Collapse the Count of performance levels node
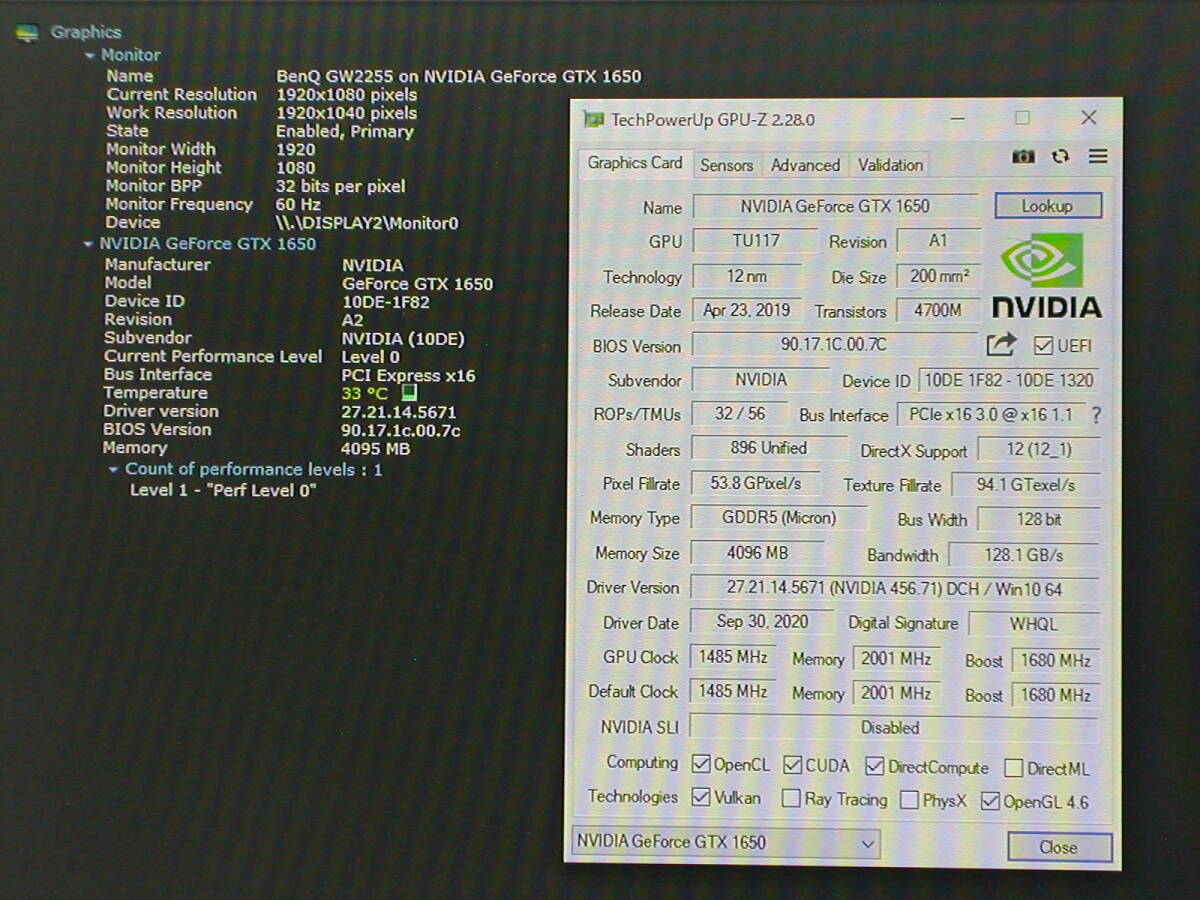1200x900 pixels. pos(114,469)
